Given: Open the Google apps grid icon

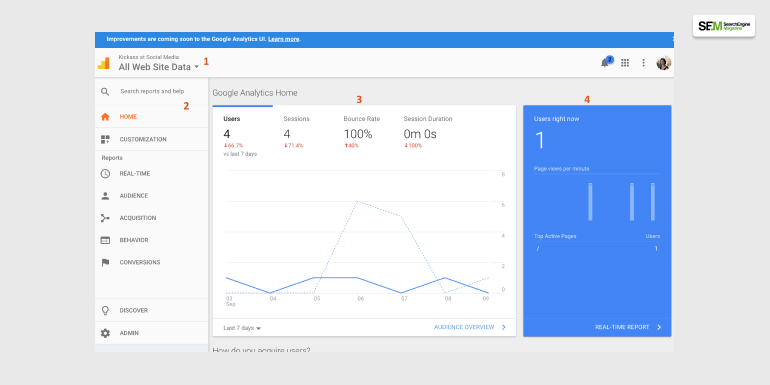Looking at the screenshot, I should coord(625,63).
